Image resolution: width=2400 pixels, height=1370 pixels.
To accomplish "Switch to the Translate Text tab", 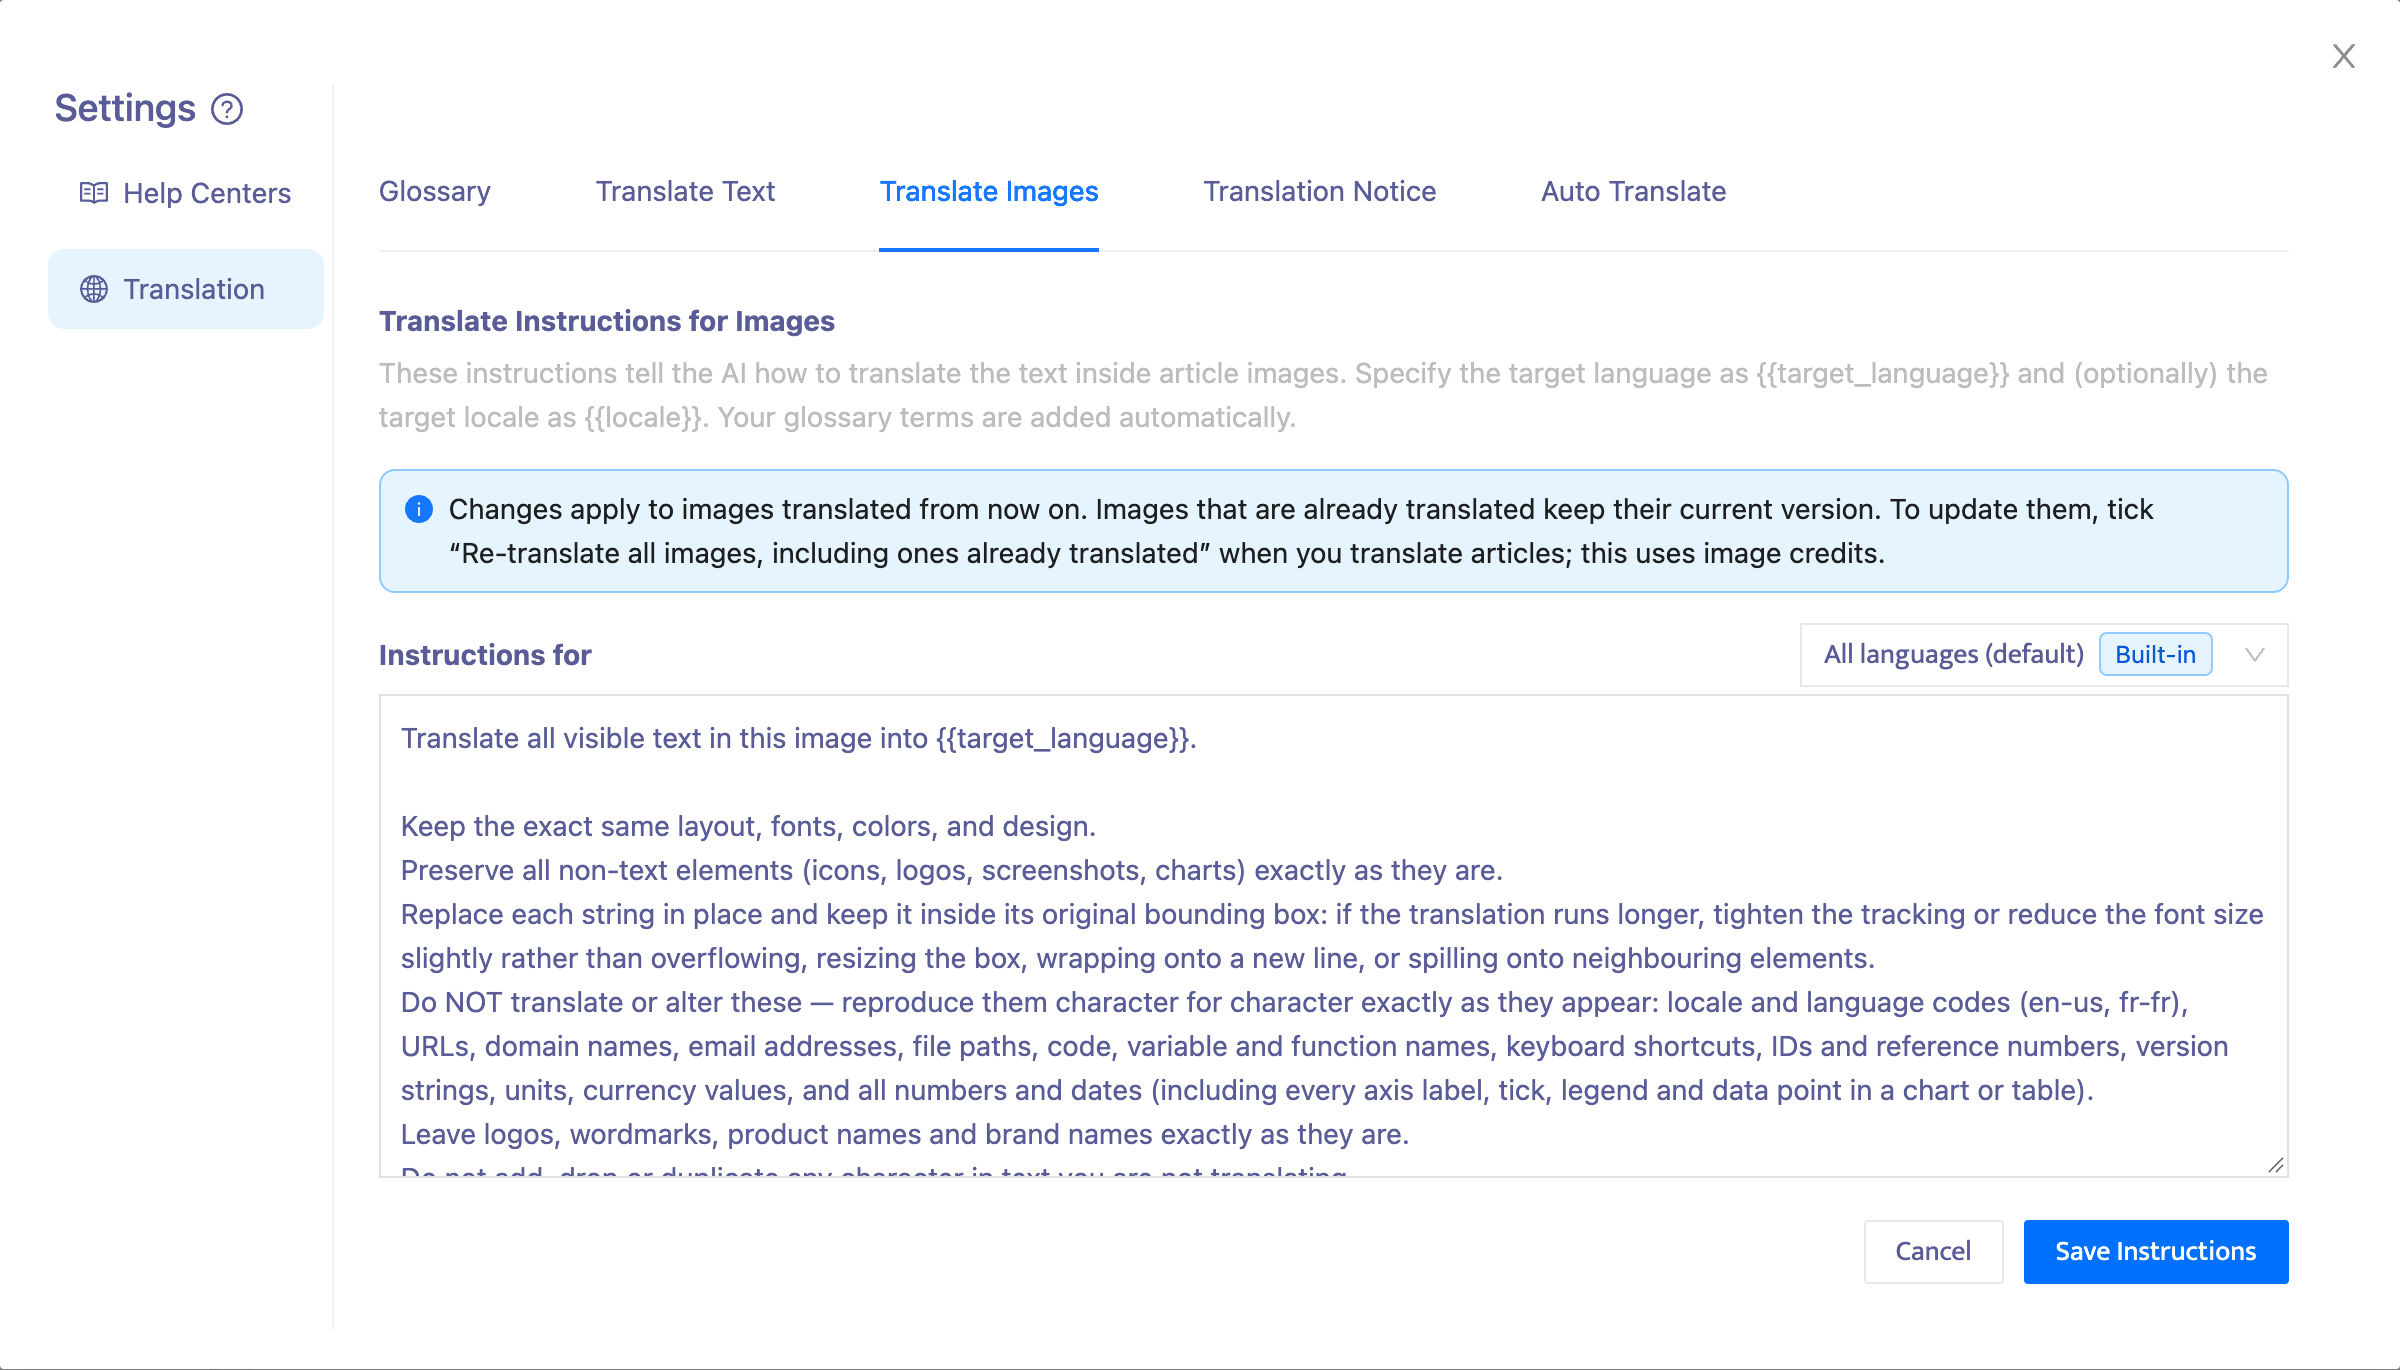I will click(x=685, y=191).
